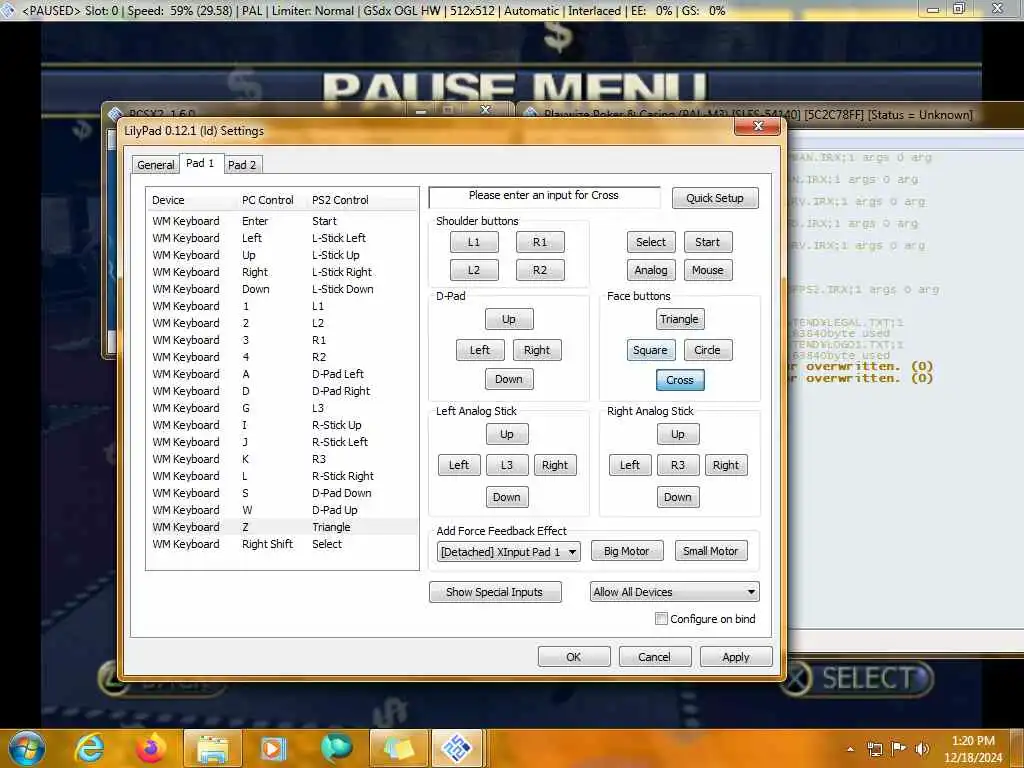Click the Analog button
Screen dimensions: 1024x768
(x=651, y=270)
